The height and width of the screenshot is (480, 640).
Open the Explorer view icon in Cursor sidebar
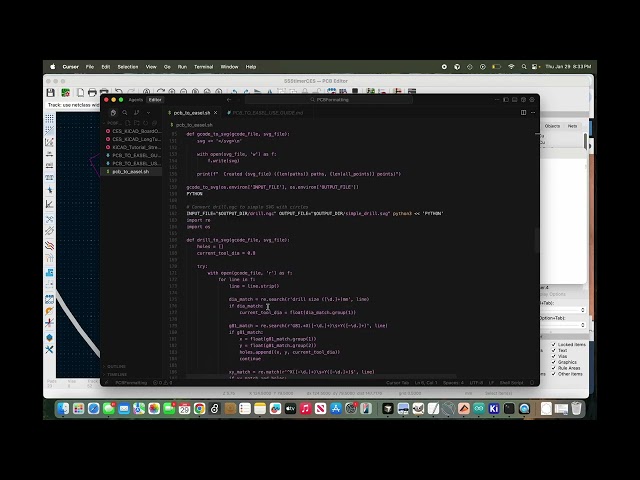coord(113,113)
